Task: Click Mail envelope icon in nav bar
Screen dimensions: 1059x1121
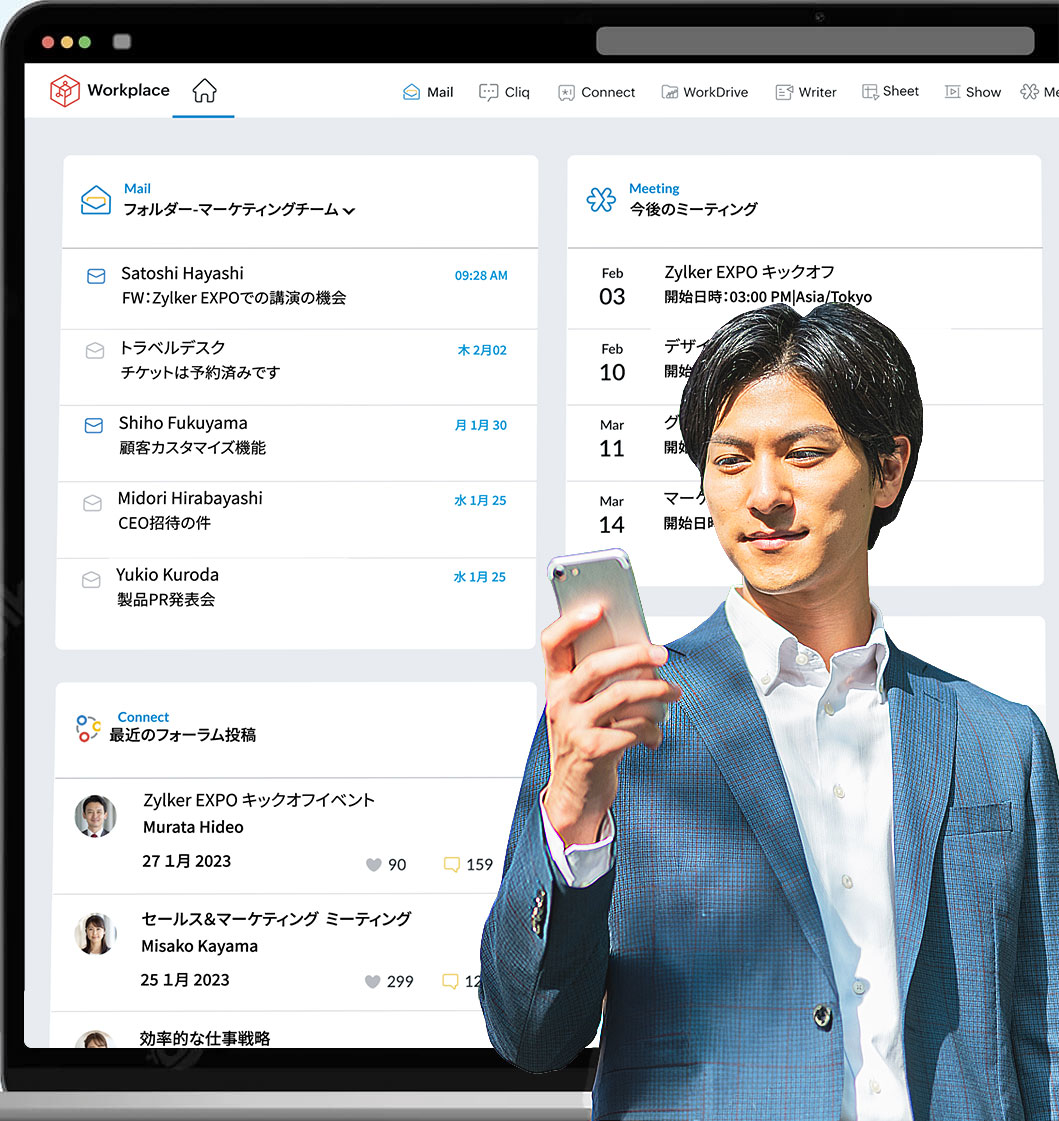Action: point(411,92)
